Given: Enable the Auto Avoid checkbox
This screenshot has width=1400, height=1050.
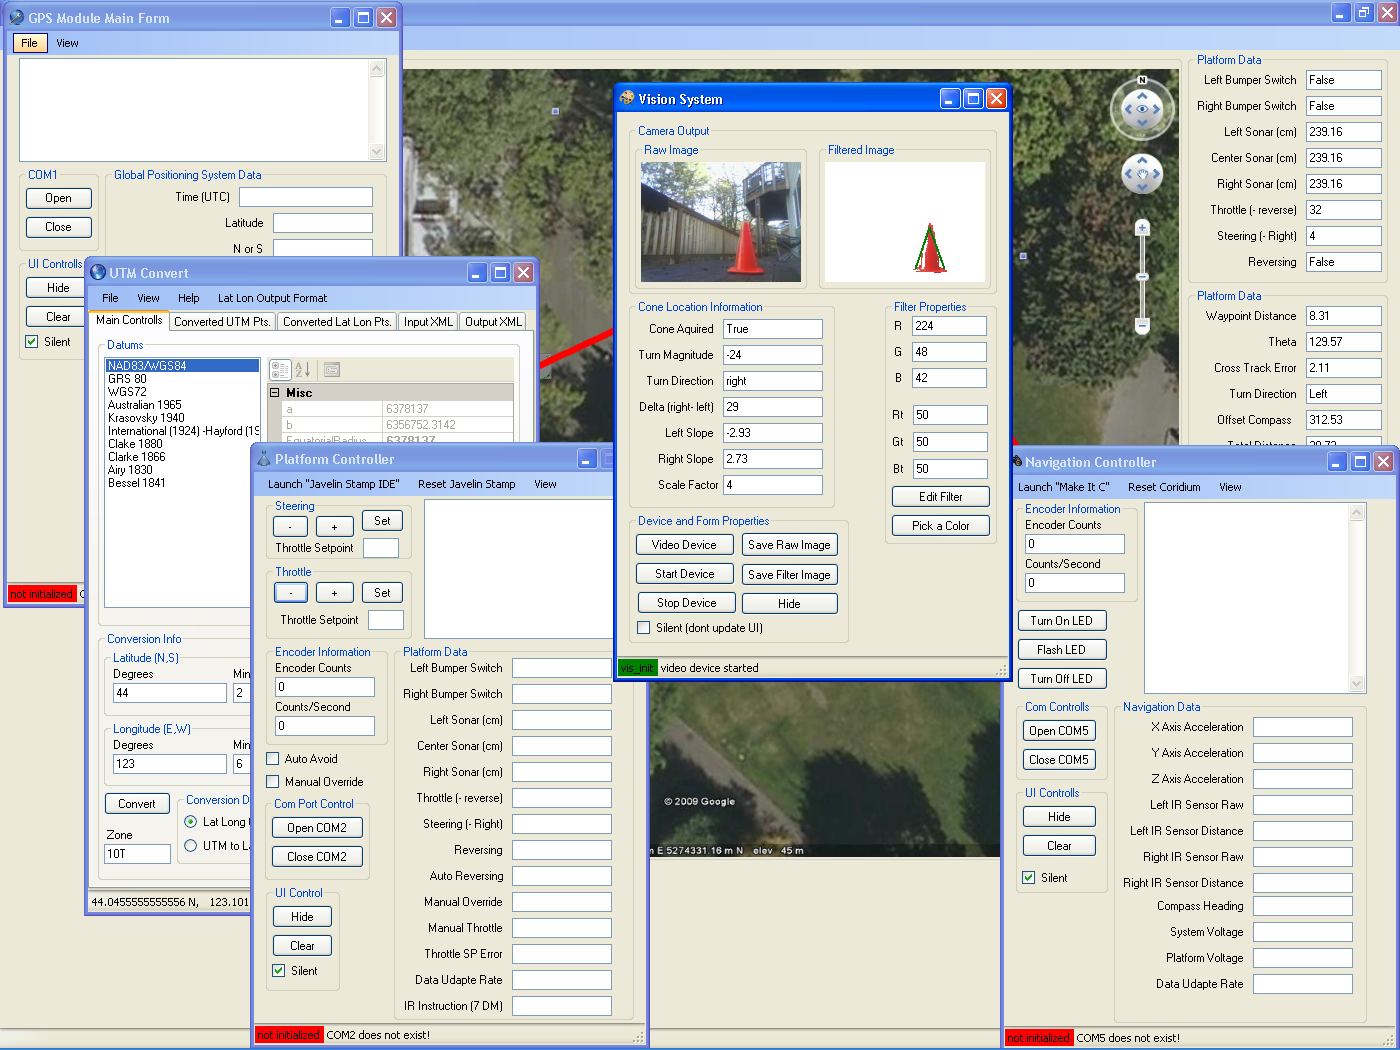Looking at the screenshot, I should (x=273, y=759).
